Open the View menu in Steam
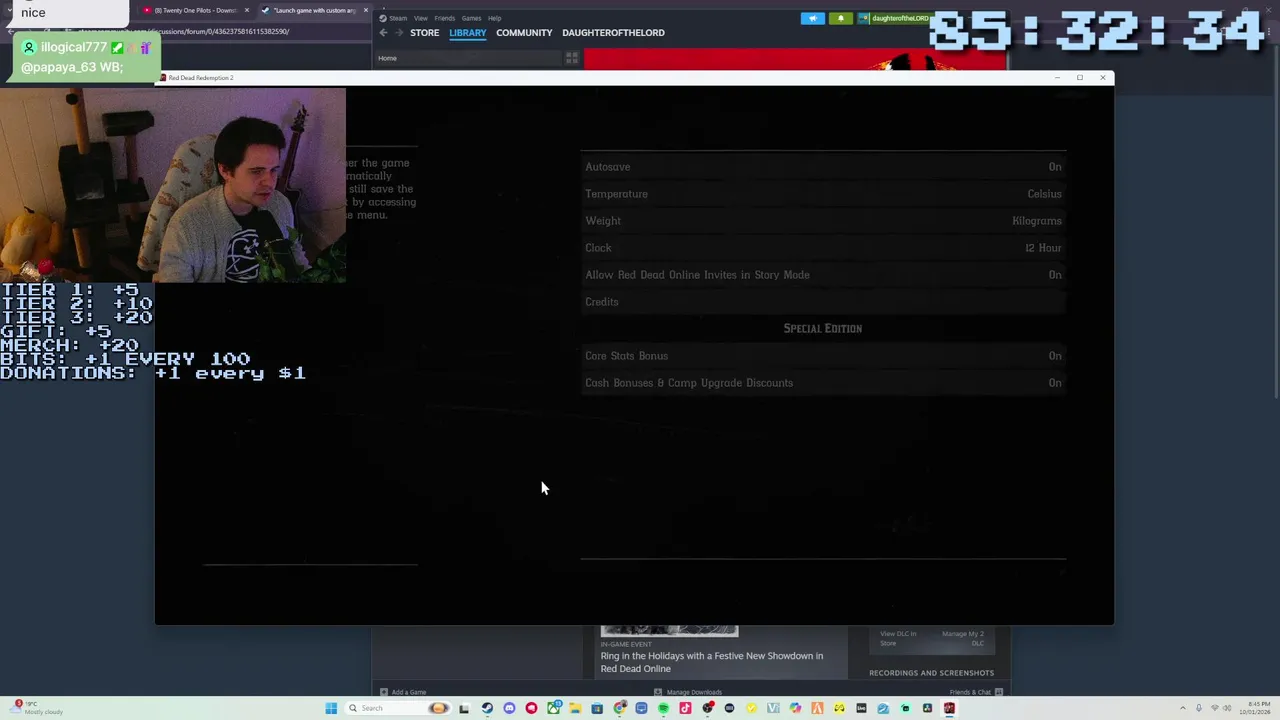 (x=421, y=18)
